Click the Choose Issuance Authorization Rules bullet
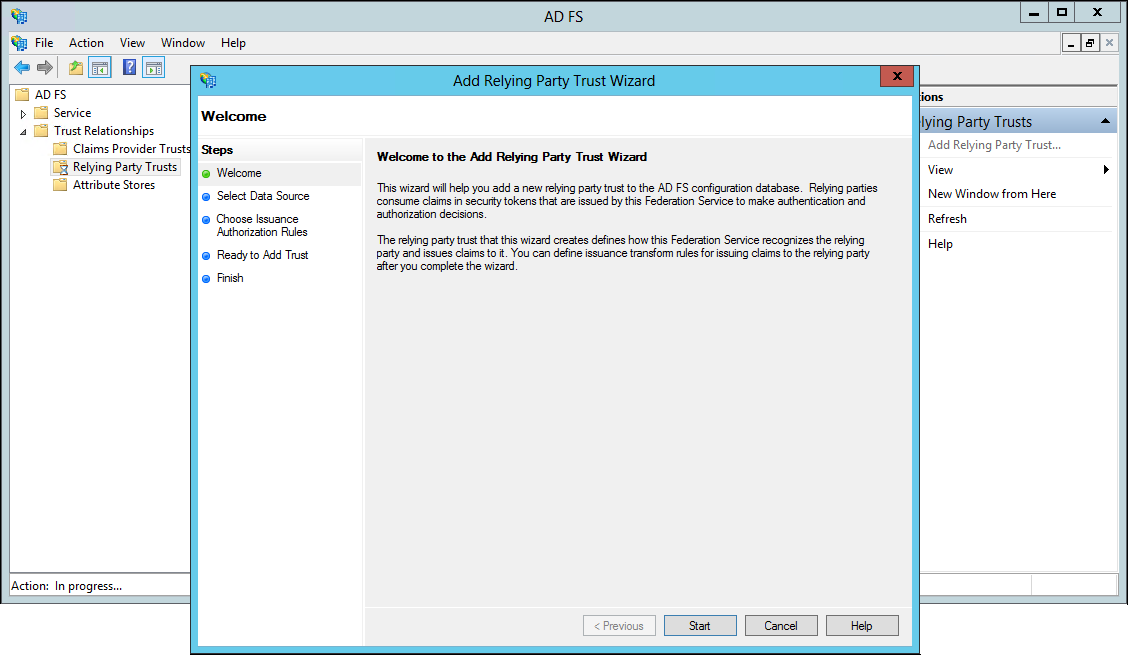This screenshot has height=655, width=1128. tap(206, 220)
